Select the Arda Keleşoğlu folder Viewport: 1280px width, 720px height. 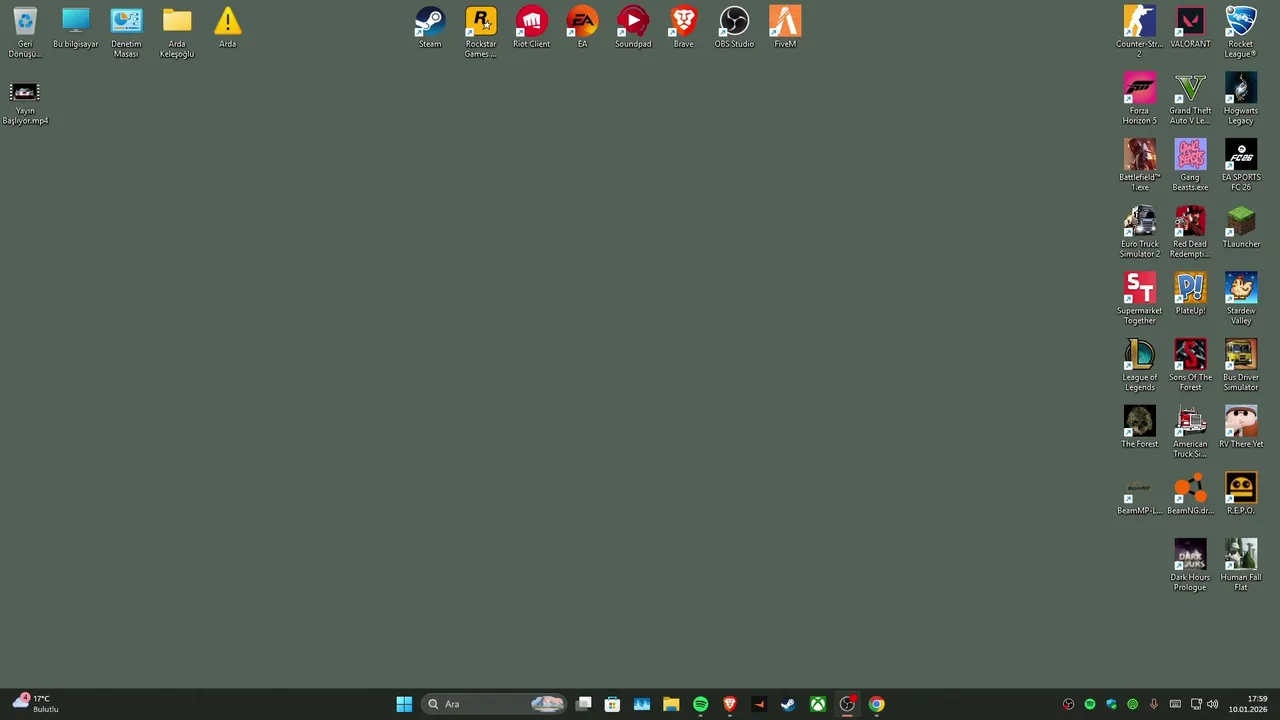177,32
